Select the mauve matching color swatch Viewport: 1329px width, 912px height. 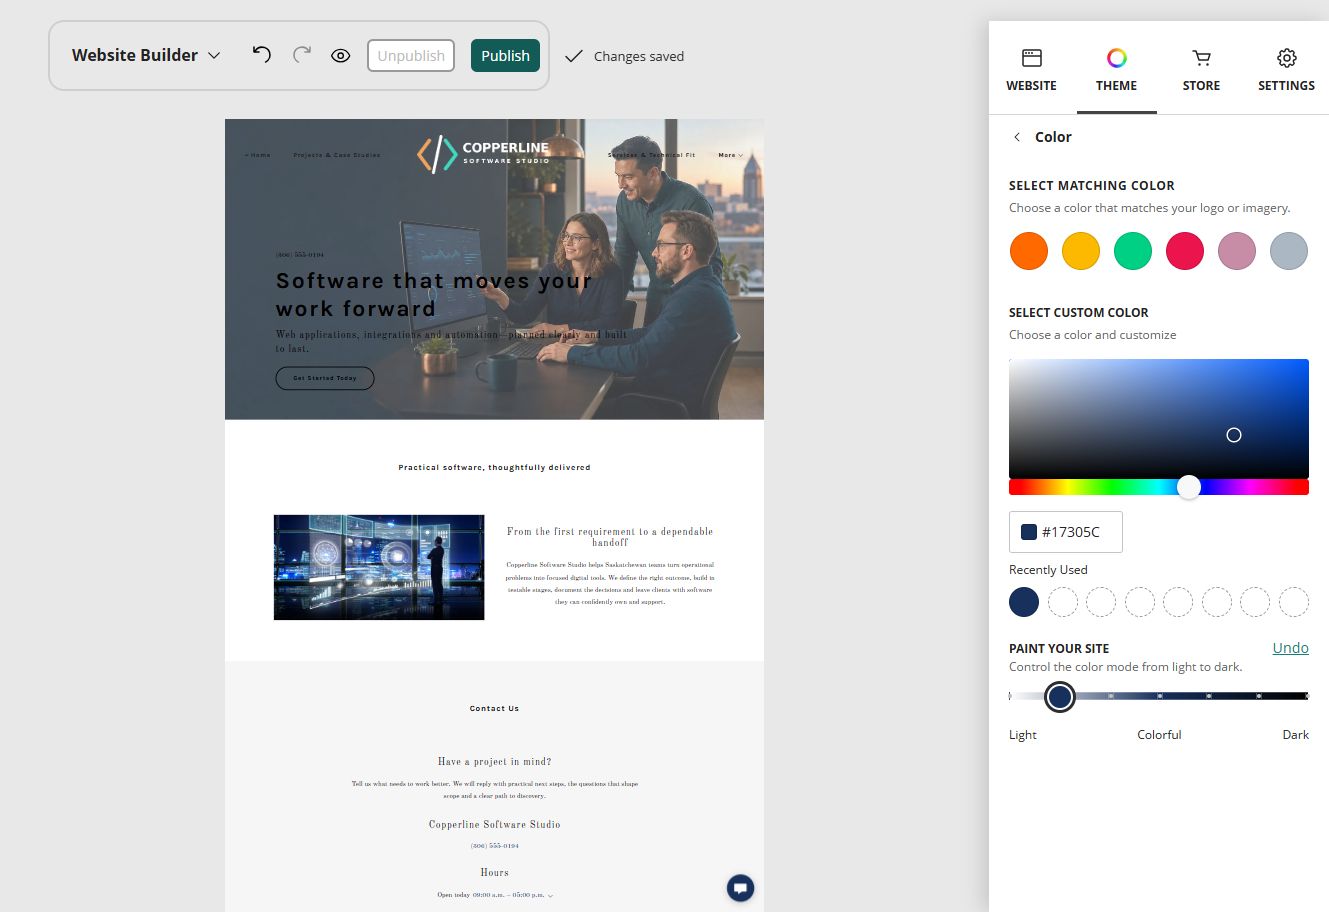pyautogui.click(x=1237, y=251)
